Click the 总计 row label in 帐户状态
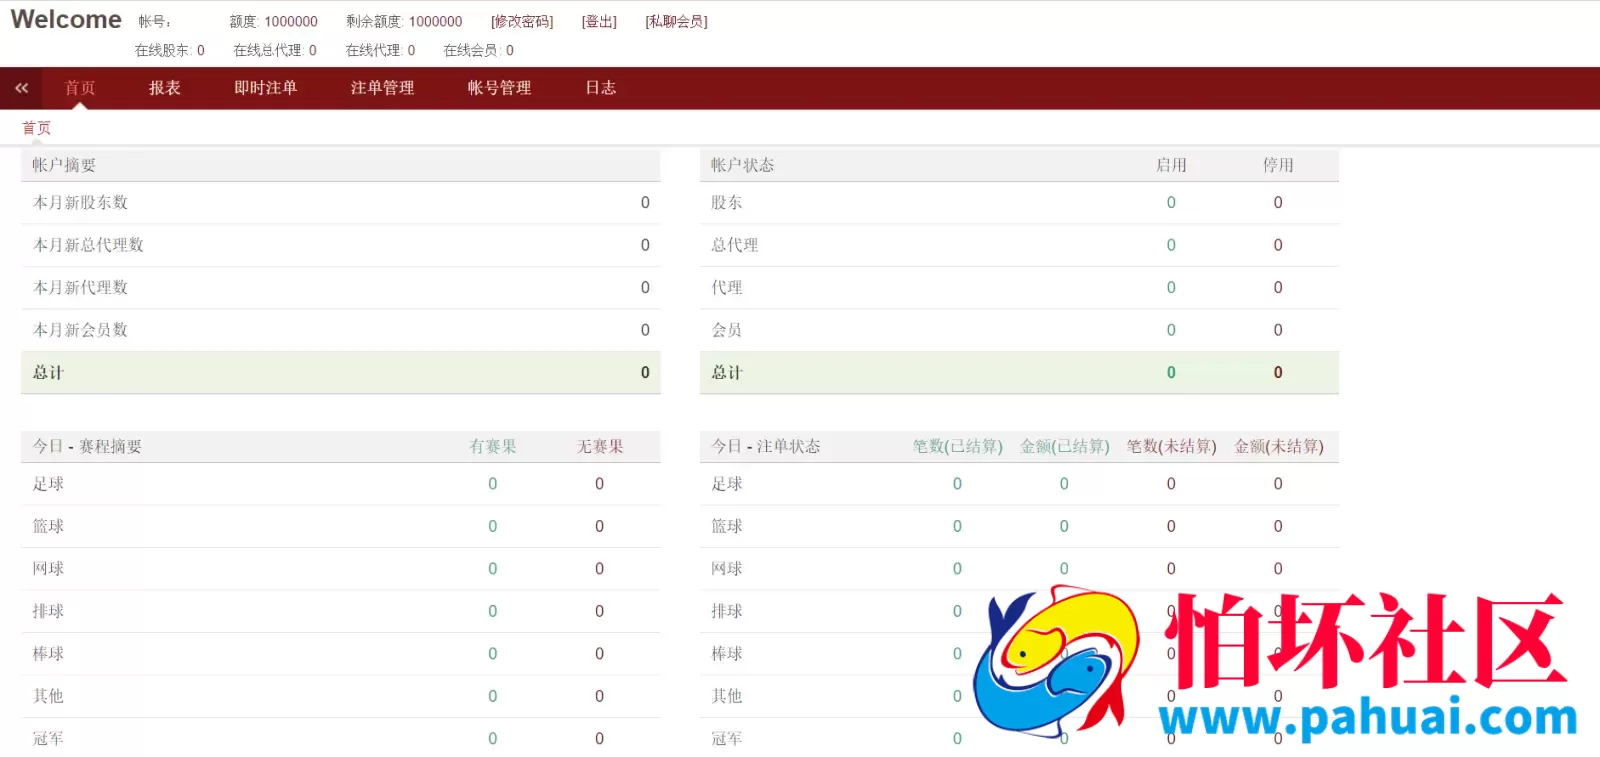Image resolution: width=1600 pixels, height=757 pixels. [x=727, y=373]
